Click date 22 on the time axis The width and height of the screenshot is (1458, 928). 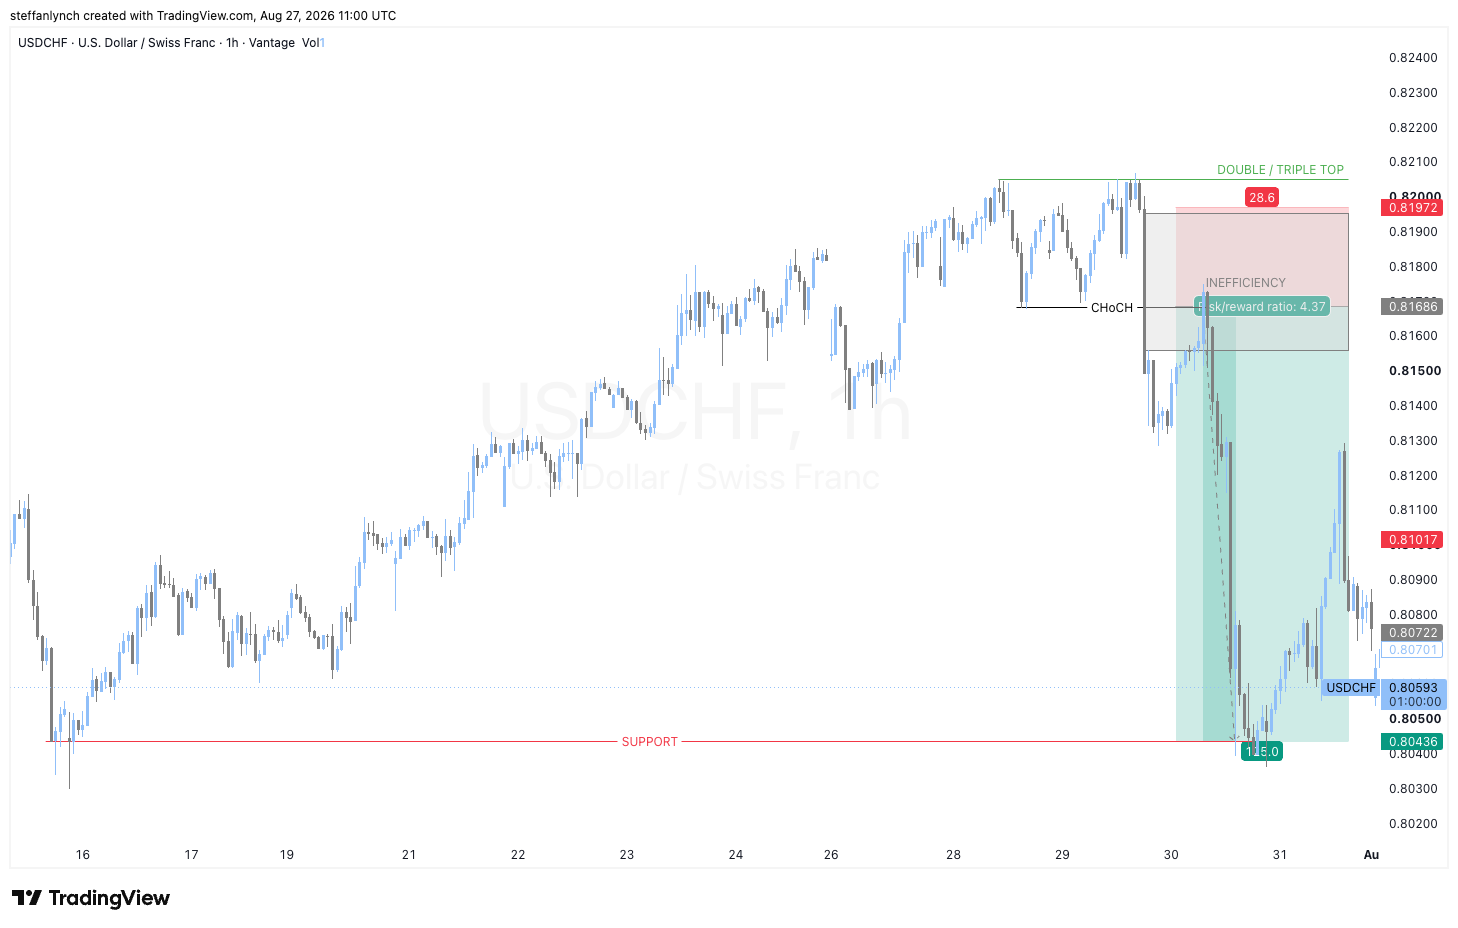(518, 855)
